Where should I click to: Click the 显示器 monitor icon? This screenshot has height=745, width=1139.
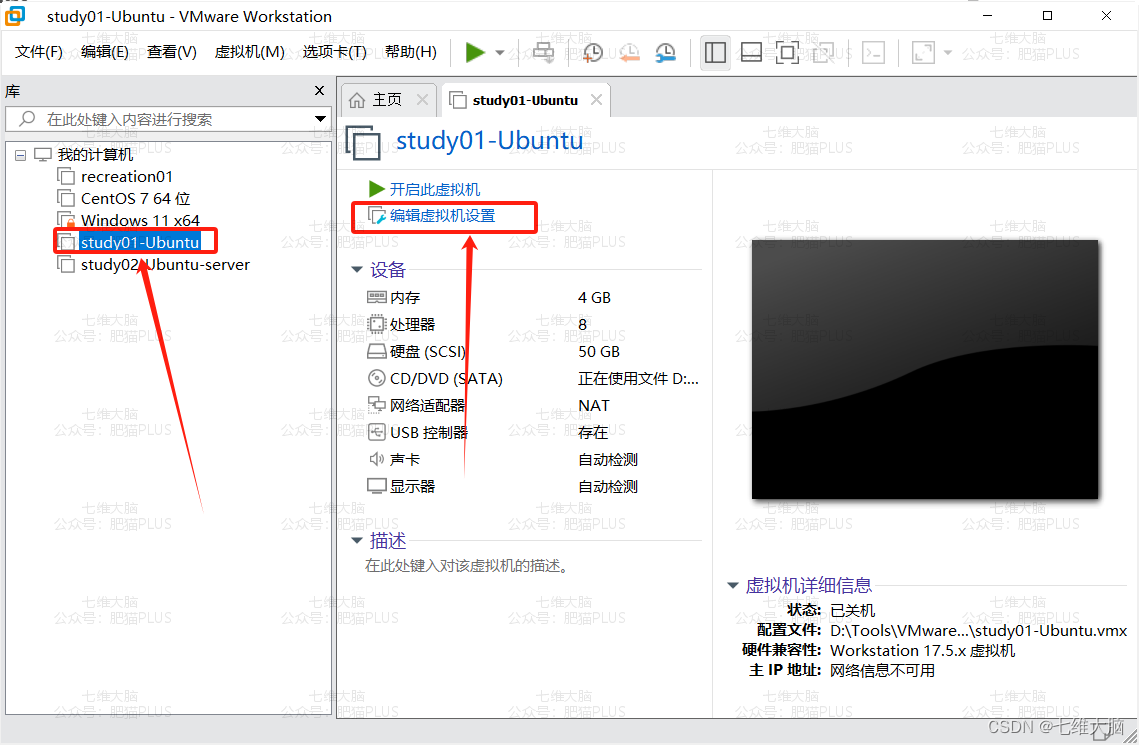click(x=376, y=486)
